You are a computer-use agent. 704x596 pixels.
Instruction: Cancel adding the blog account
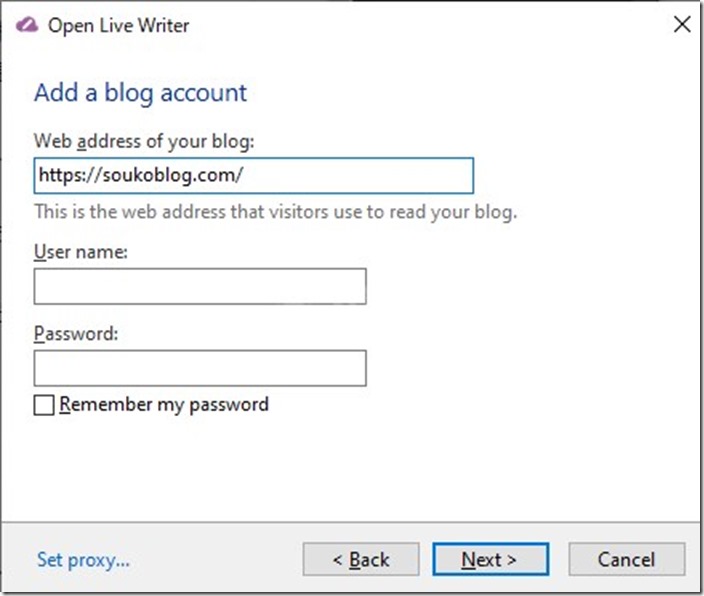[627, 559]
